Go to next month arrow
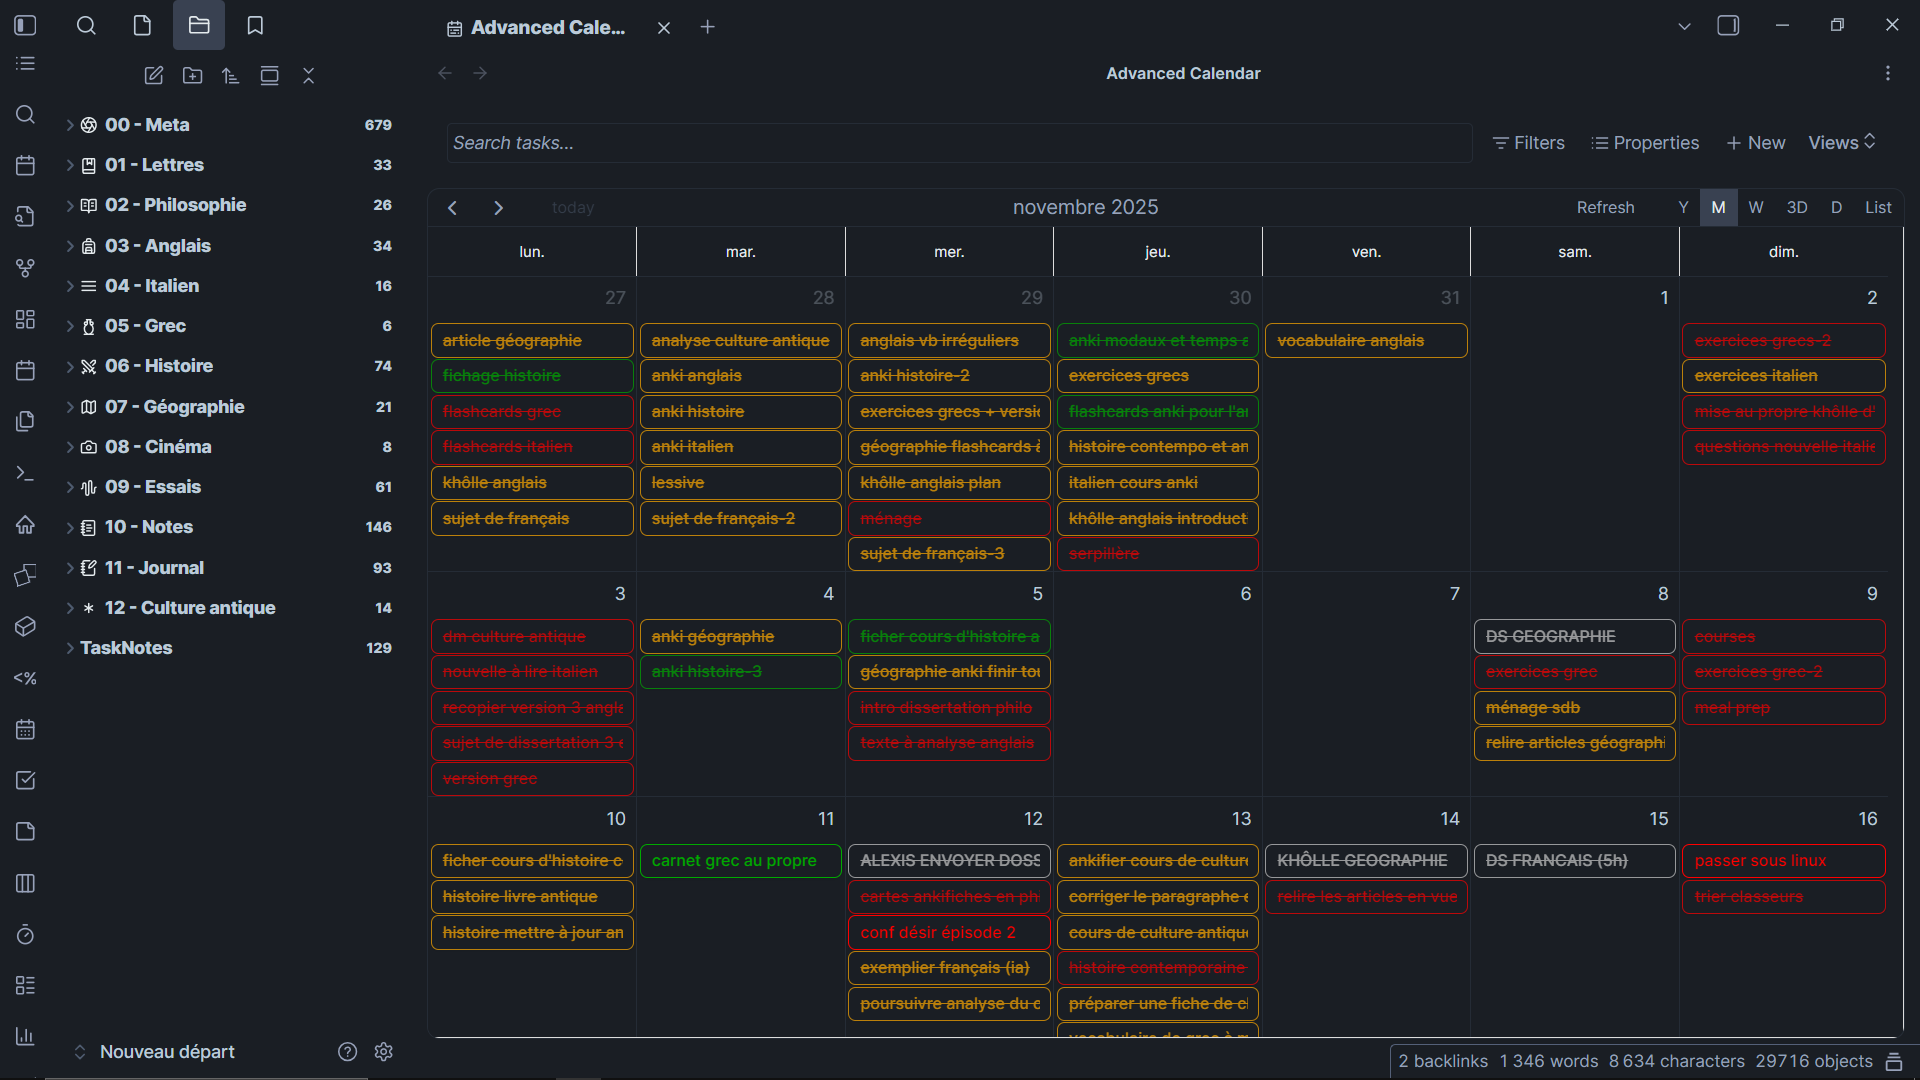The image size is (1920, 1080). (498, 208)
